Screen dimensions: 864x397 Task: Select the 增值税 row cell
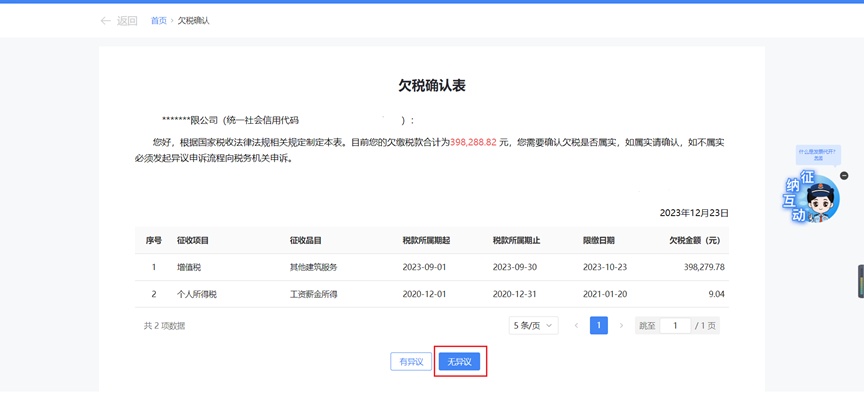(189, 267)
